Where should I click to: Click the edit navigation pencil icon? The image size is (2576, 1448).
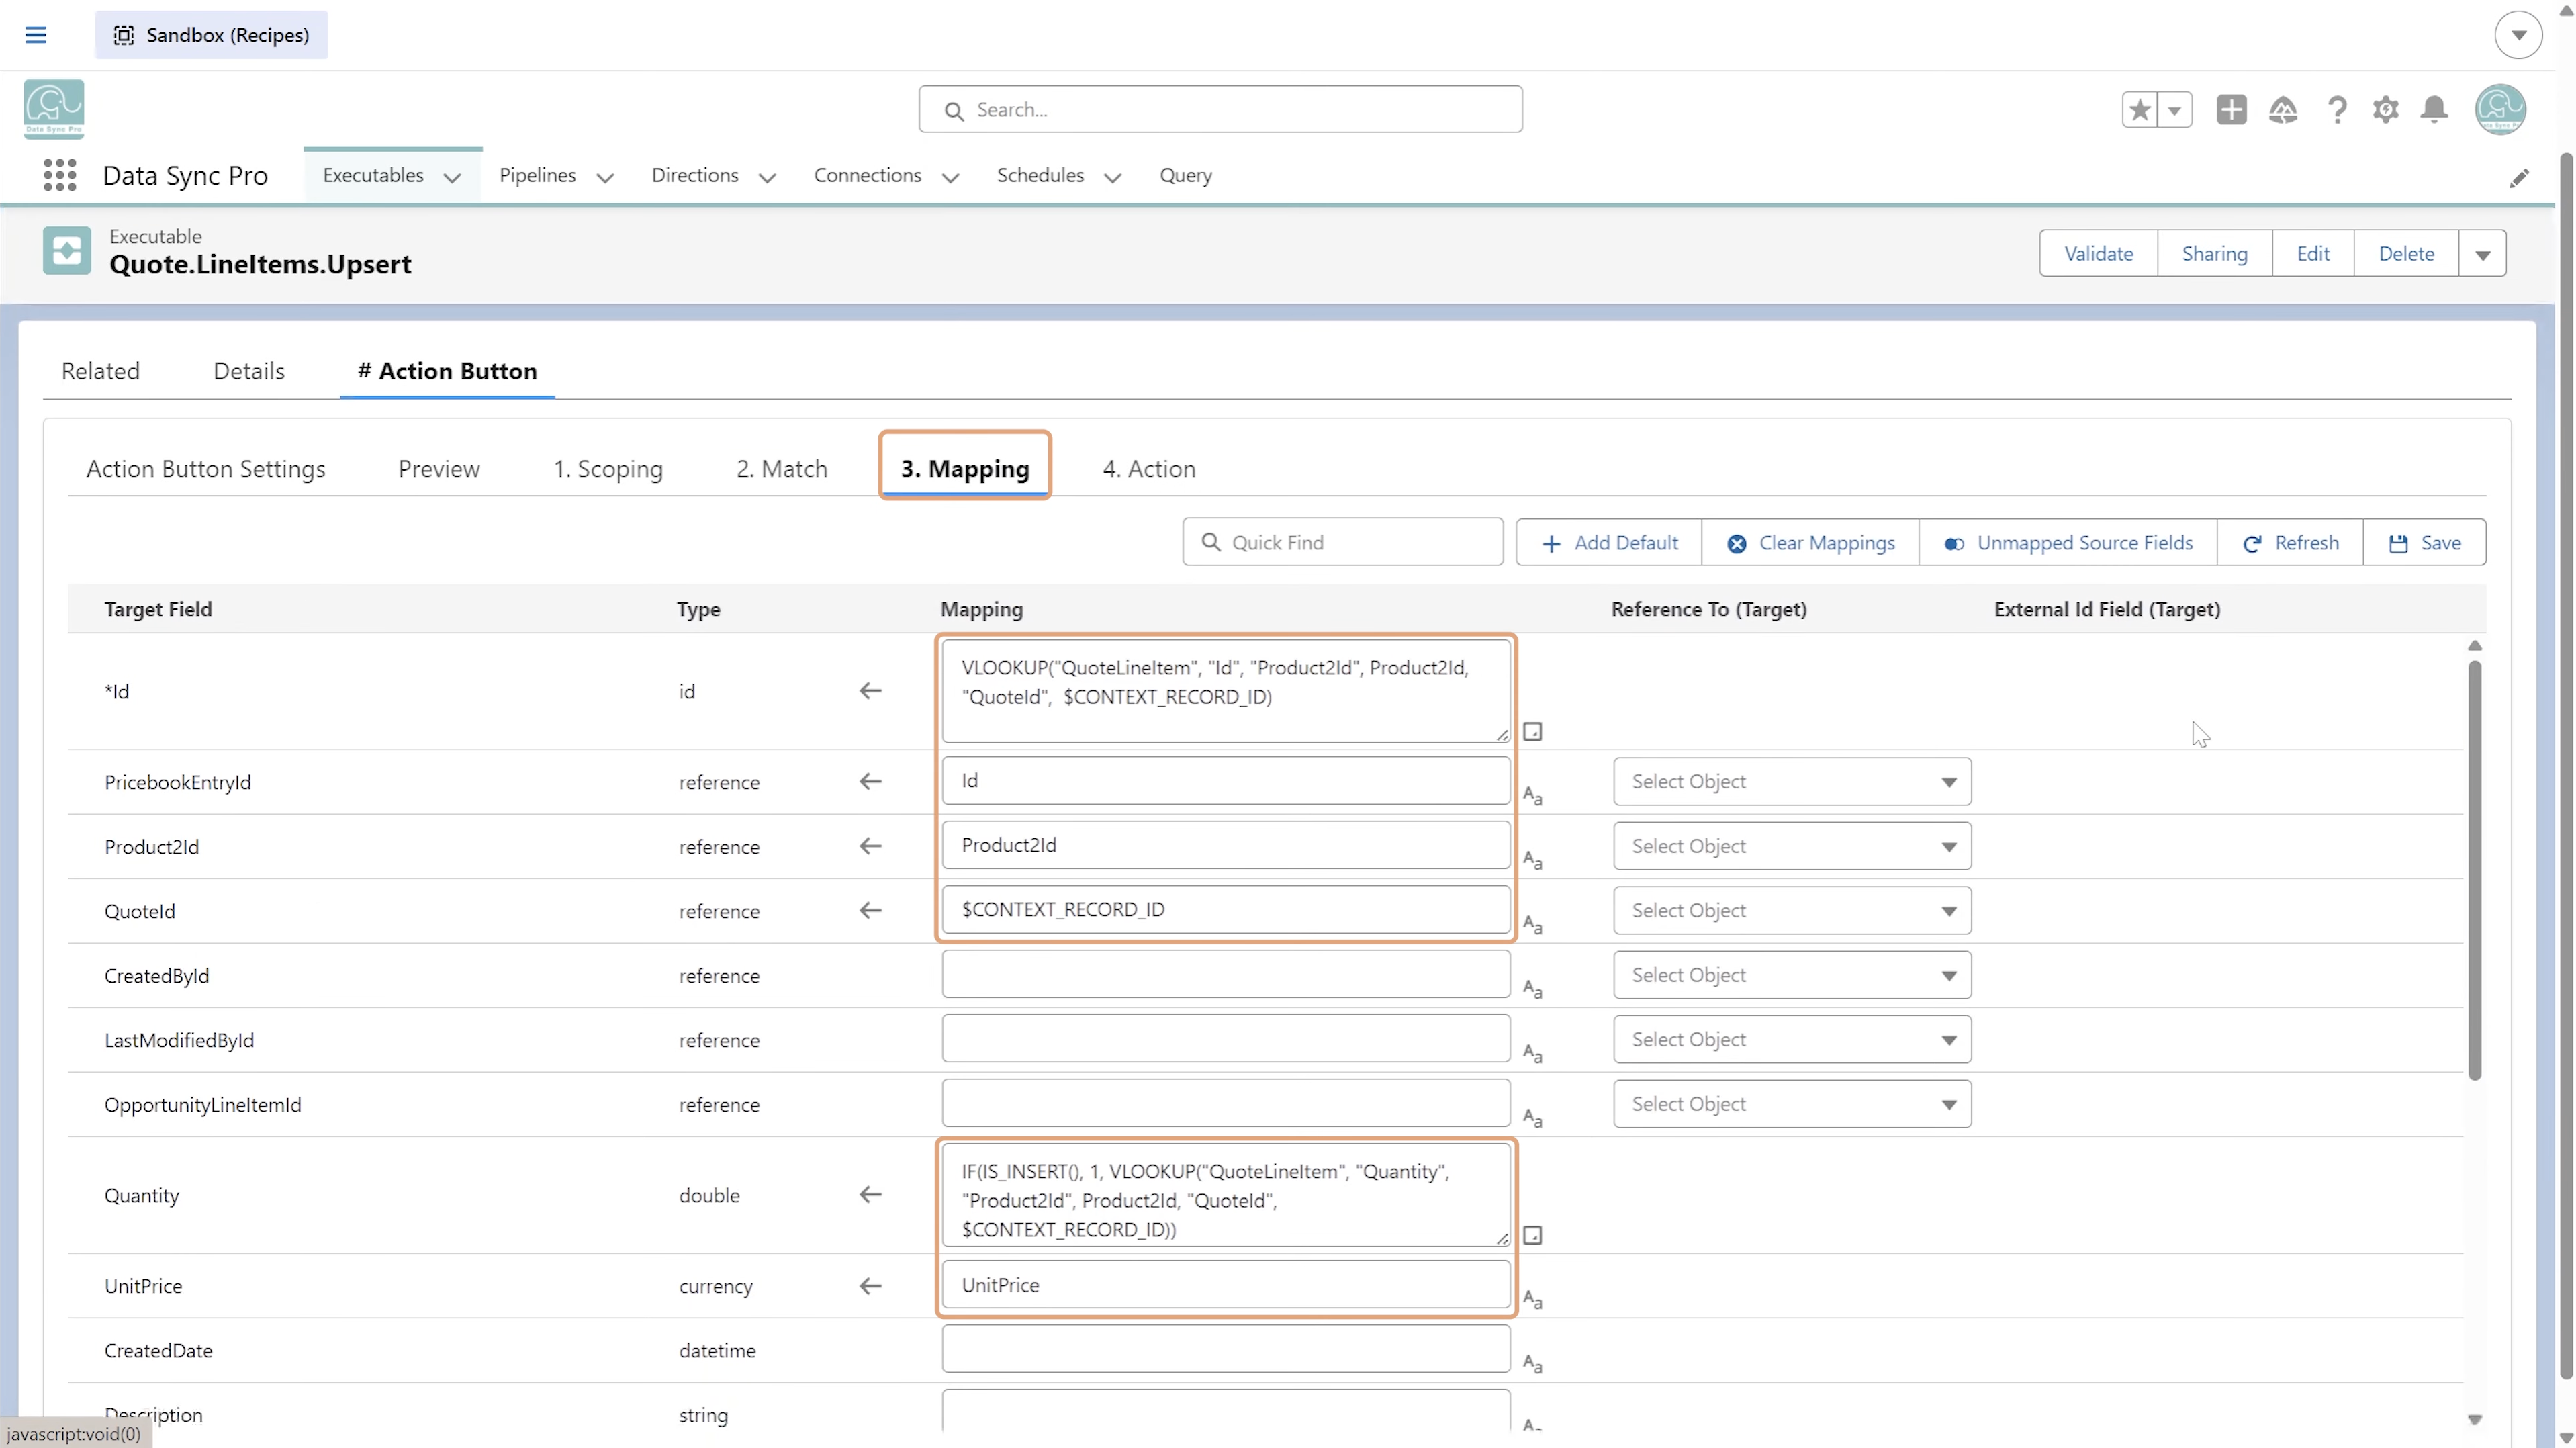2519,178
